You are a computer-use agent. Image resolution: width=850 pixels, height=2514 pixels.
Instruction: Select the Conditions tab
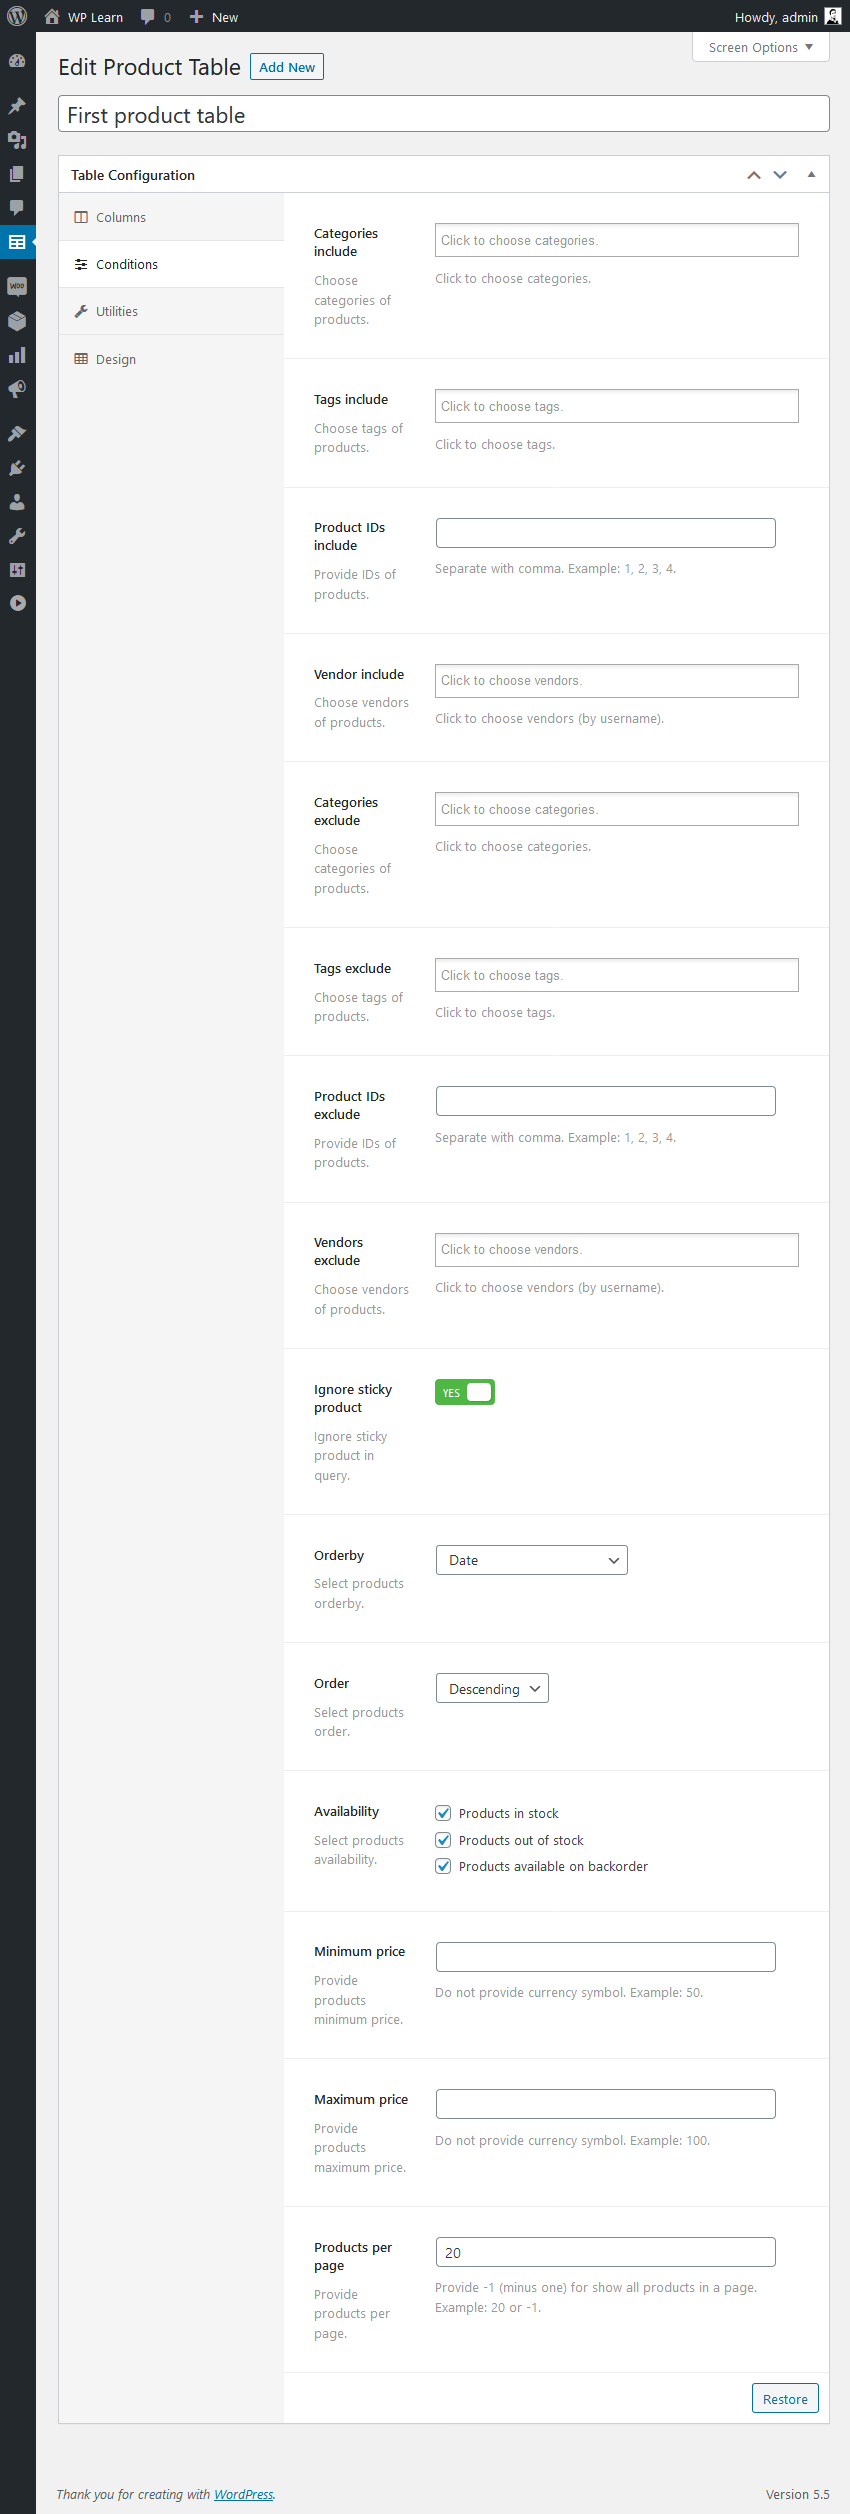(x=171, y=264)
